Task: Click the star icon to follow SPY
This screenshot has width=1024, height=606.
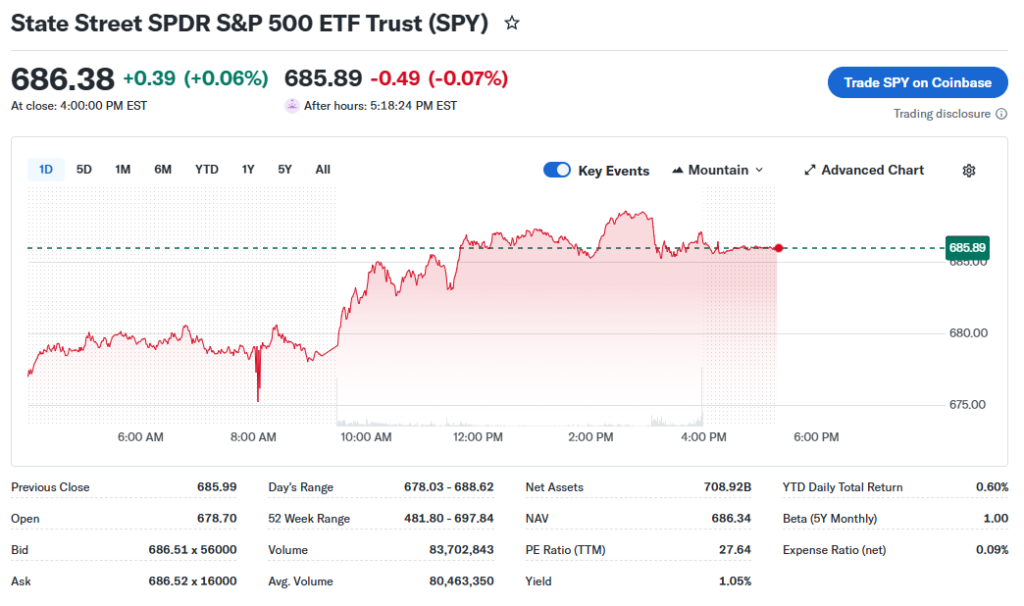Action: tap(512, 23)
